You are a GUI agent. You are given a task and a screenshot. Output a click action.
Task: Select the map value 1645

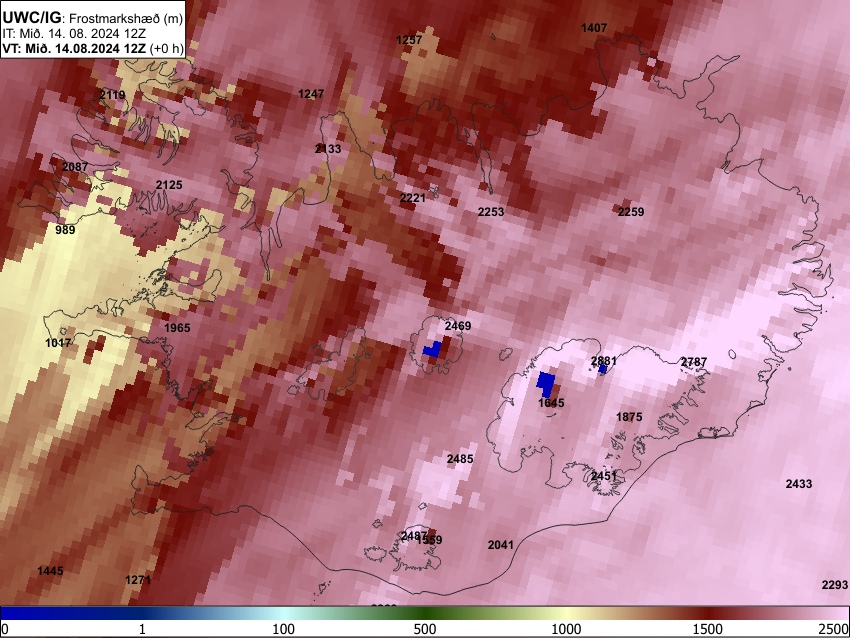[x=551, y=403]
